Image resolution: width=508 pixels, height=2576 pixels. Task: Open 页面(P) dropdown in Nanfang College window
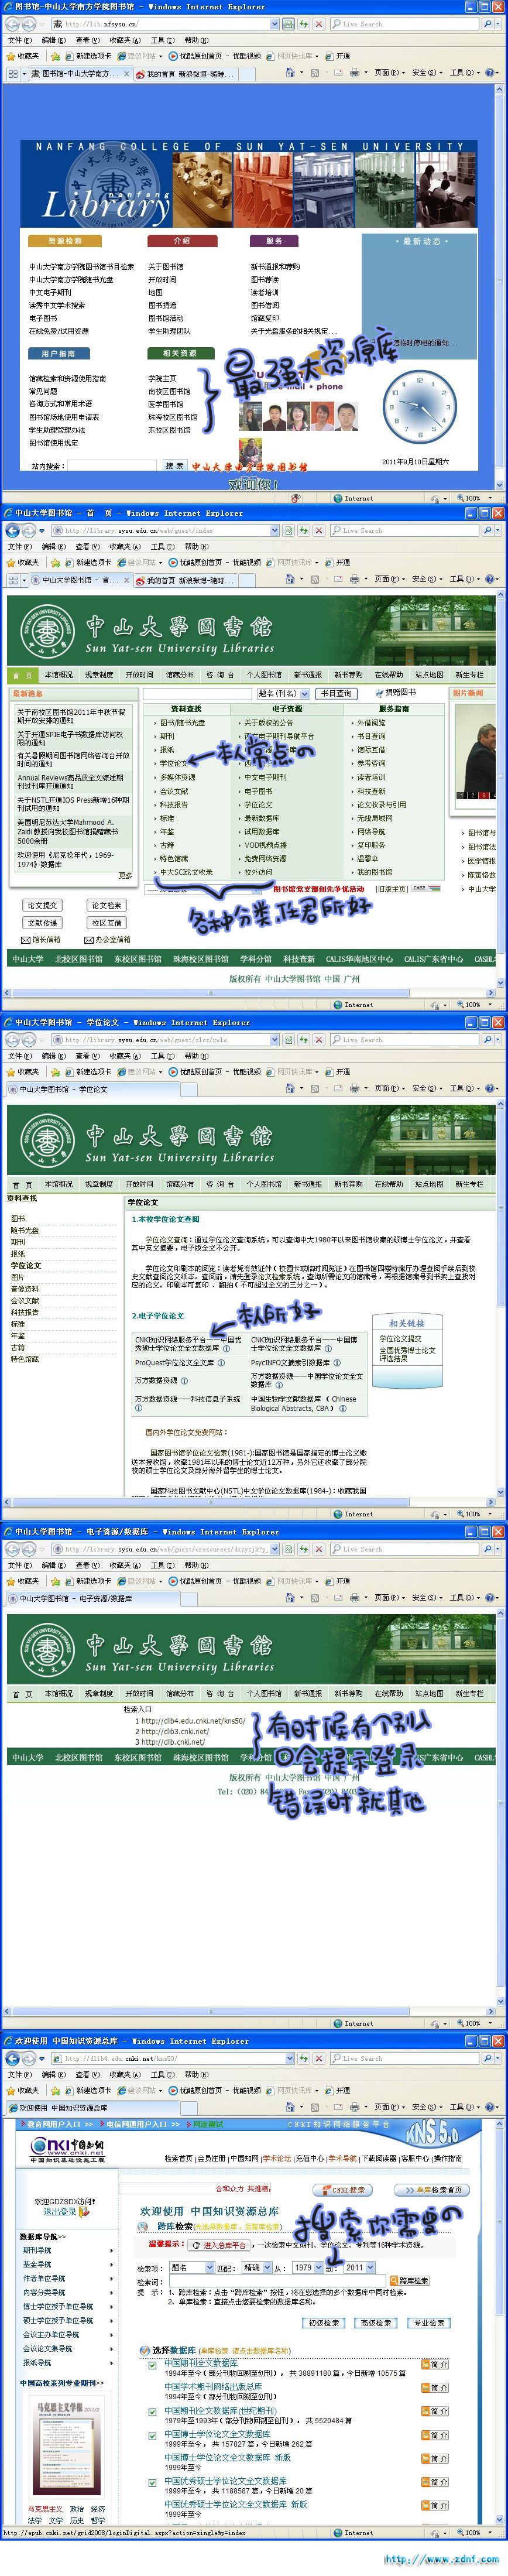pyautogui.click(x=389, y=73)
